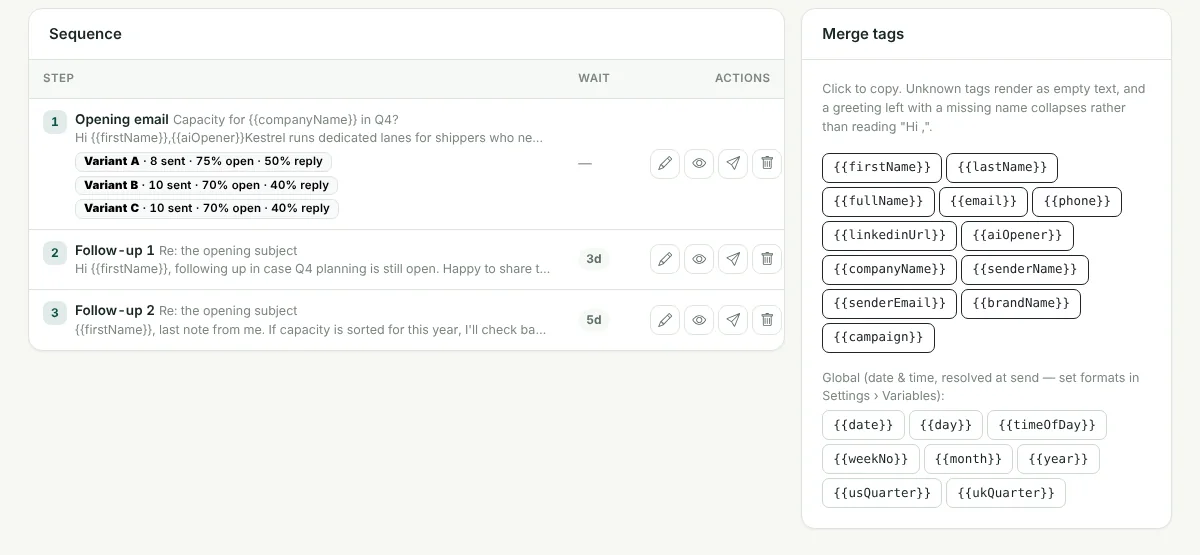Copy the {{timeOfDay}} global tag
Viewport: 1200px width, 555px height.
(1047, 425)
